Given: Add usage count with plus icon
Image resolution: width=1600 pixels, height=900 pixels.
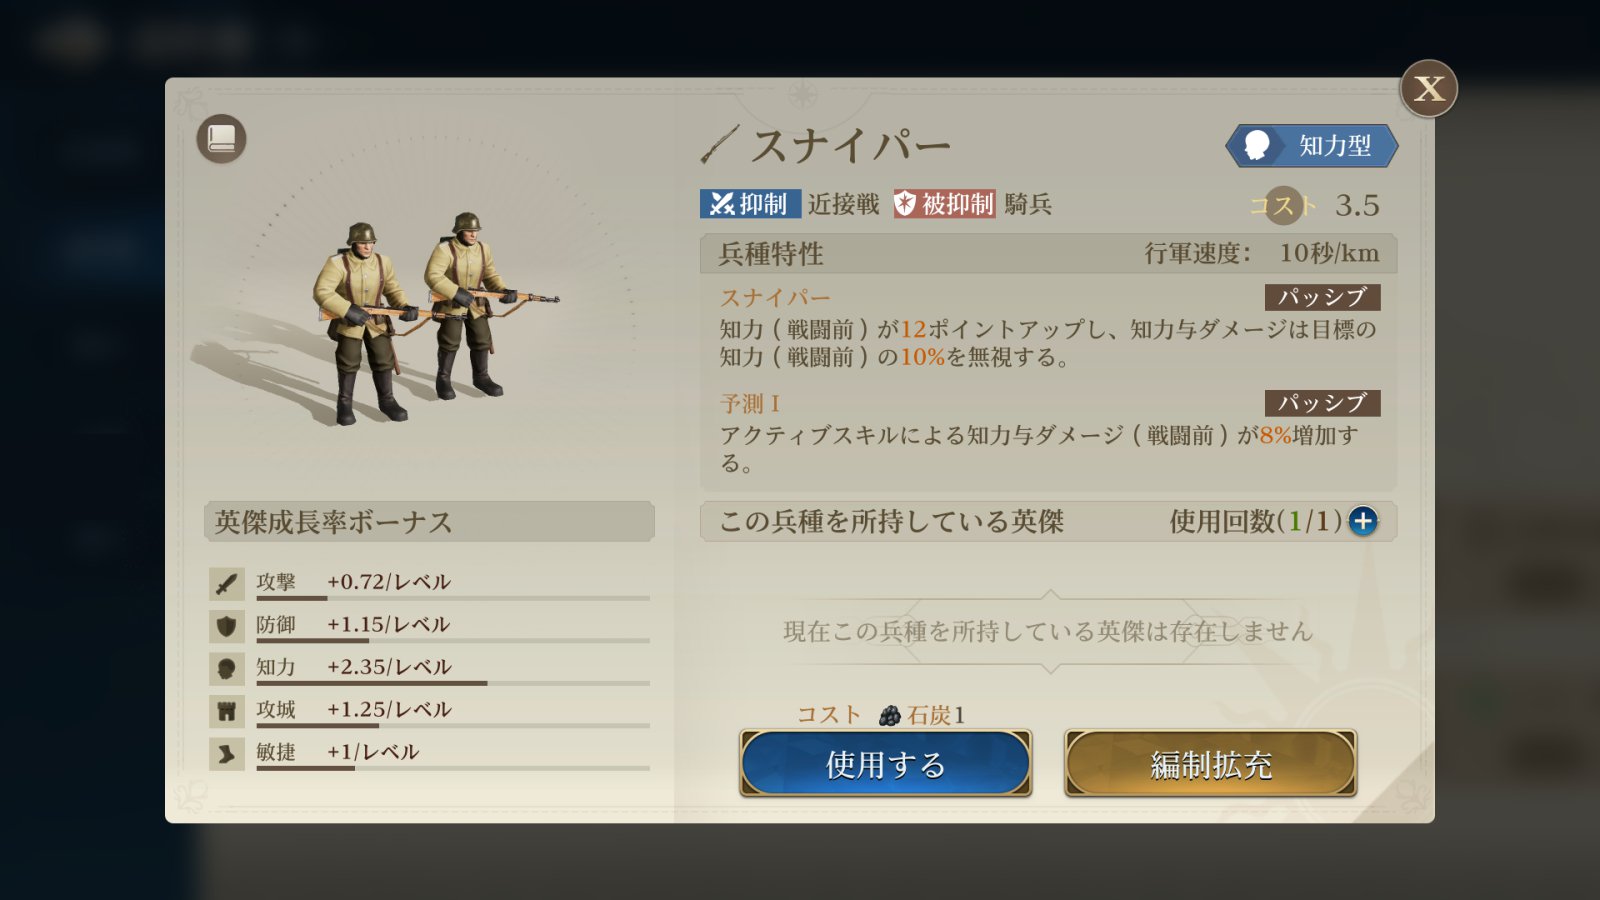Looking at the screenshot, I should pyautogui.click(x=1363, y=521).
